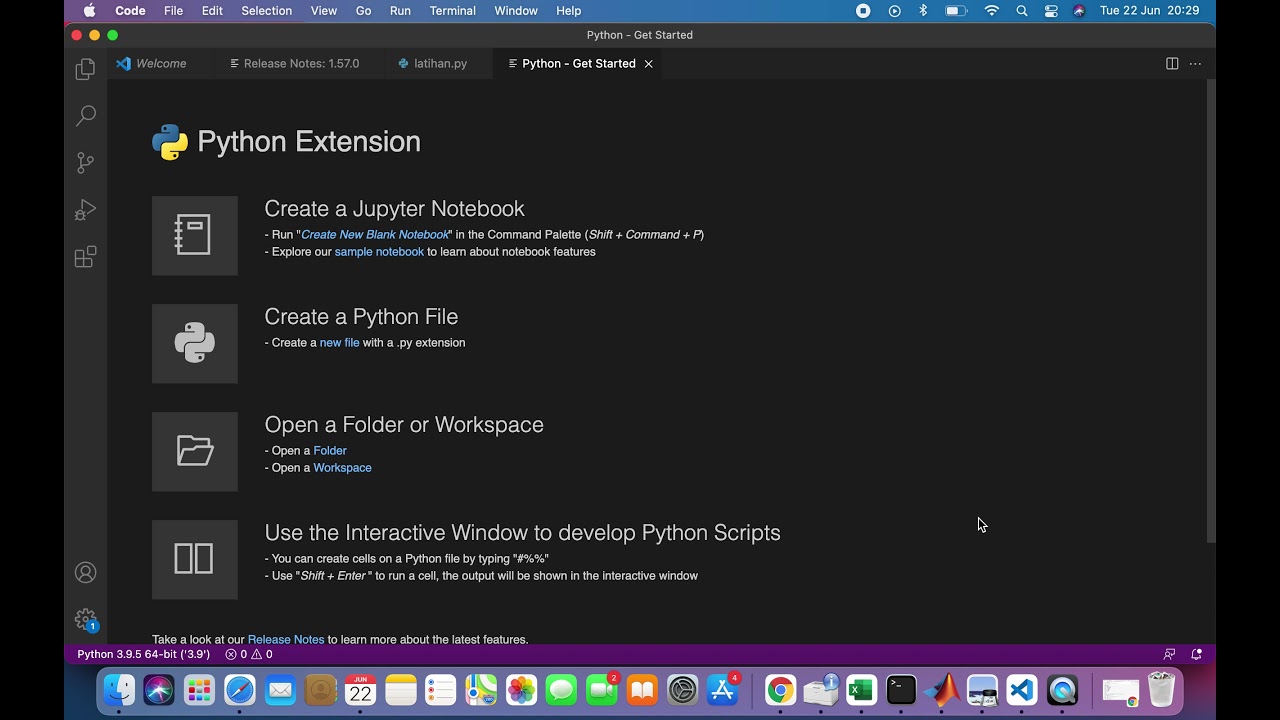The width and height of the screenshot is (1280, 720).
Task: Open the editor More Actions ellipsis menu
Action: [1195, 63]
